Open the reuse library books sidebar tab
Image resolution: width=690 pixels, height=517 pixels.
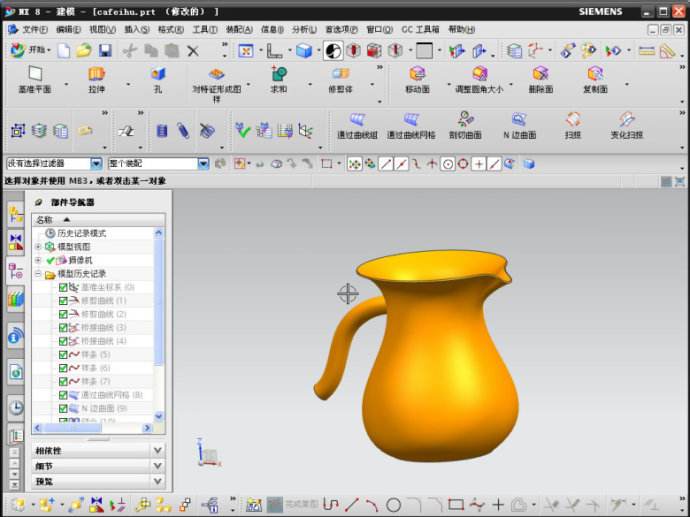click(x=16, y=299)
